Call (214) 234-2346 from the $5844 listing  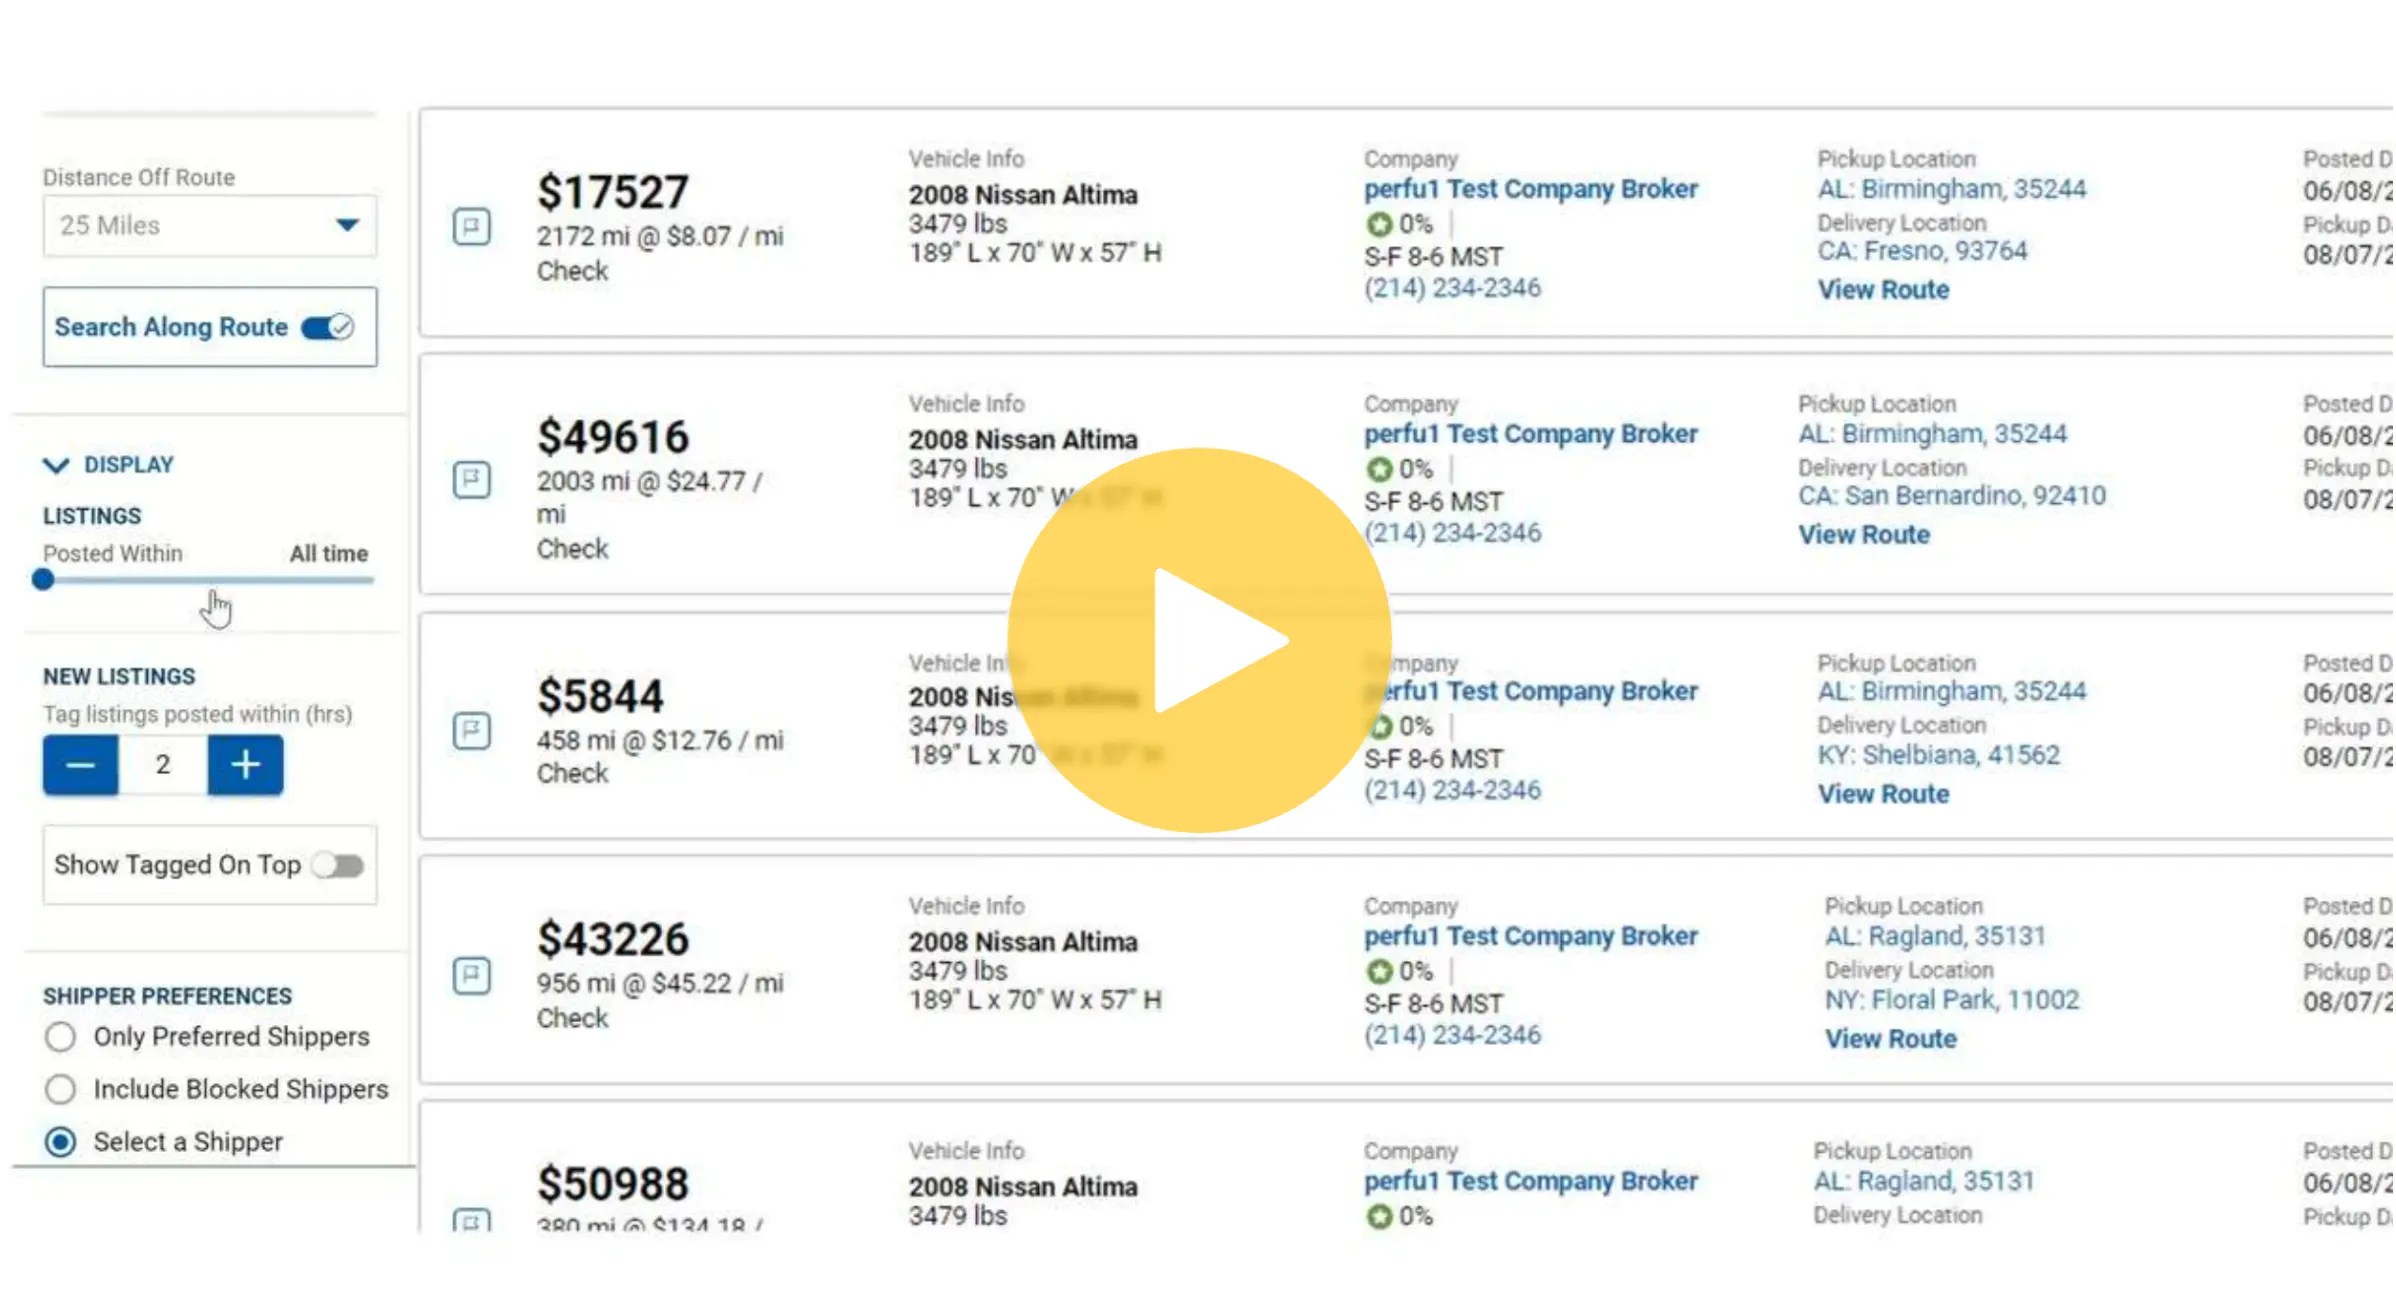(x=1452, y=789)
